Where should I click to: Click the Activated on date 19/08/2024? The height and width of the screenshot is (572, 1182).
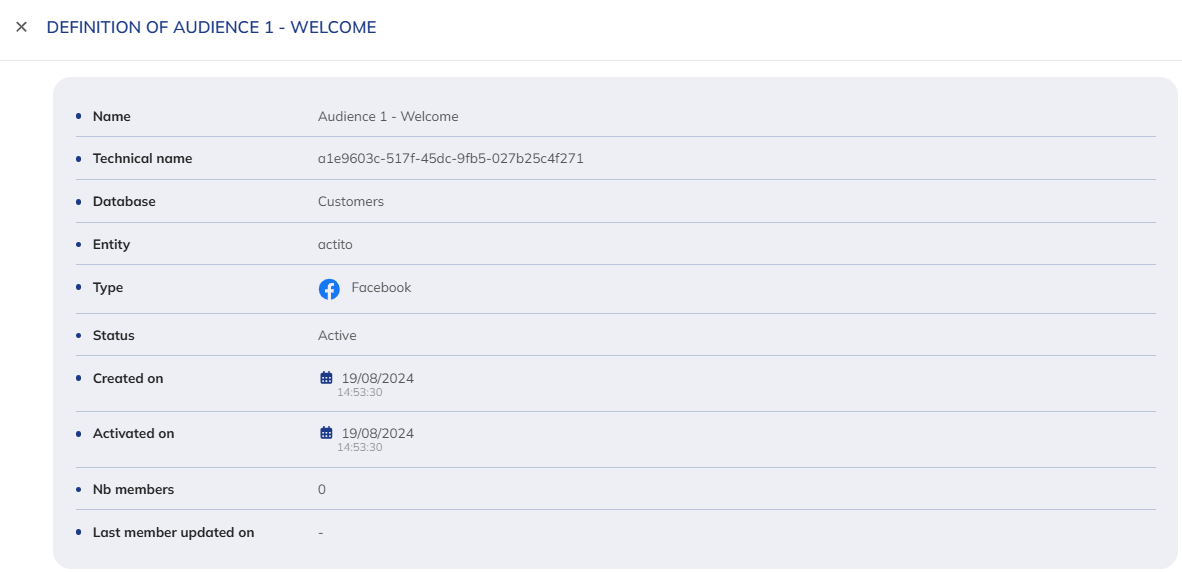378,434
